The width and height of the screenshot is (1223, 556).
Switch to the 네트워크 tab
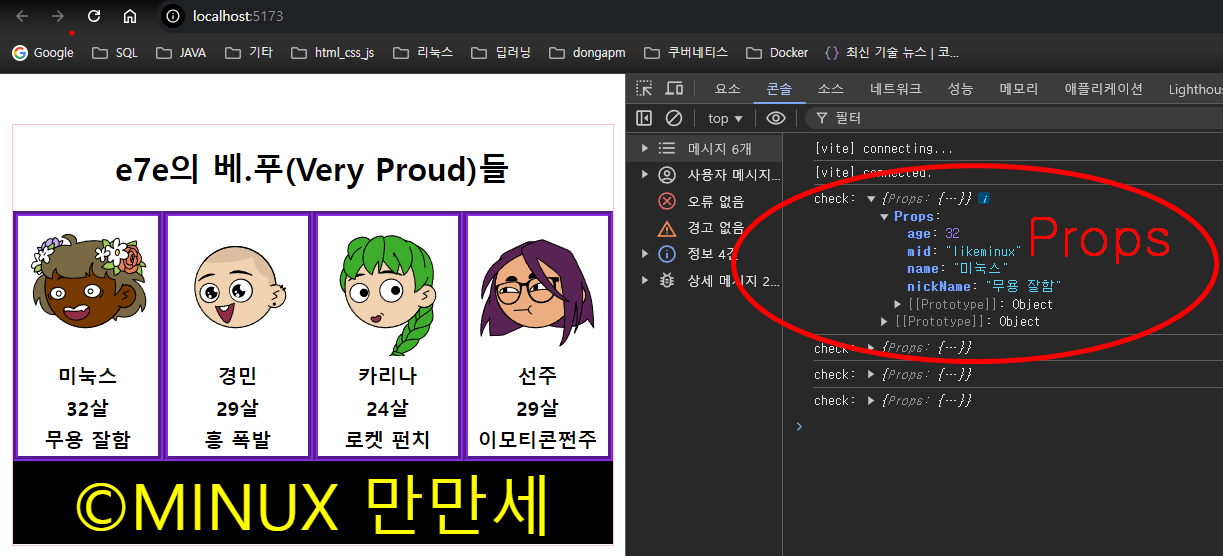(895, 89)
